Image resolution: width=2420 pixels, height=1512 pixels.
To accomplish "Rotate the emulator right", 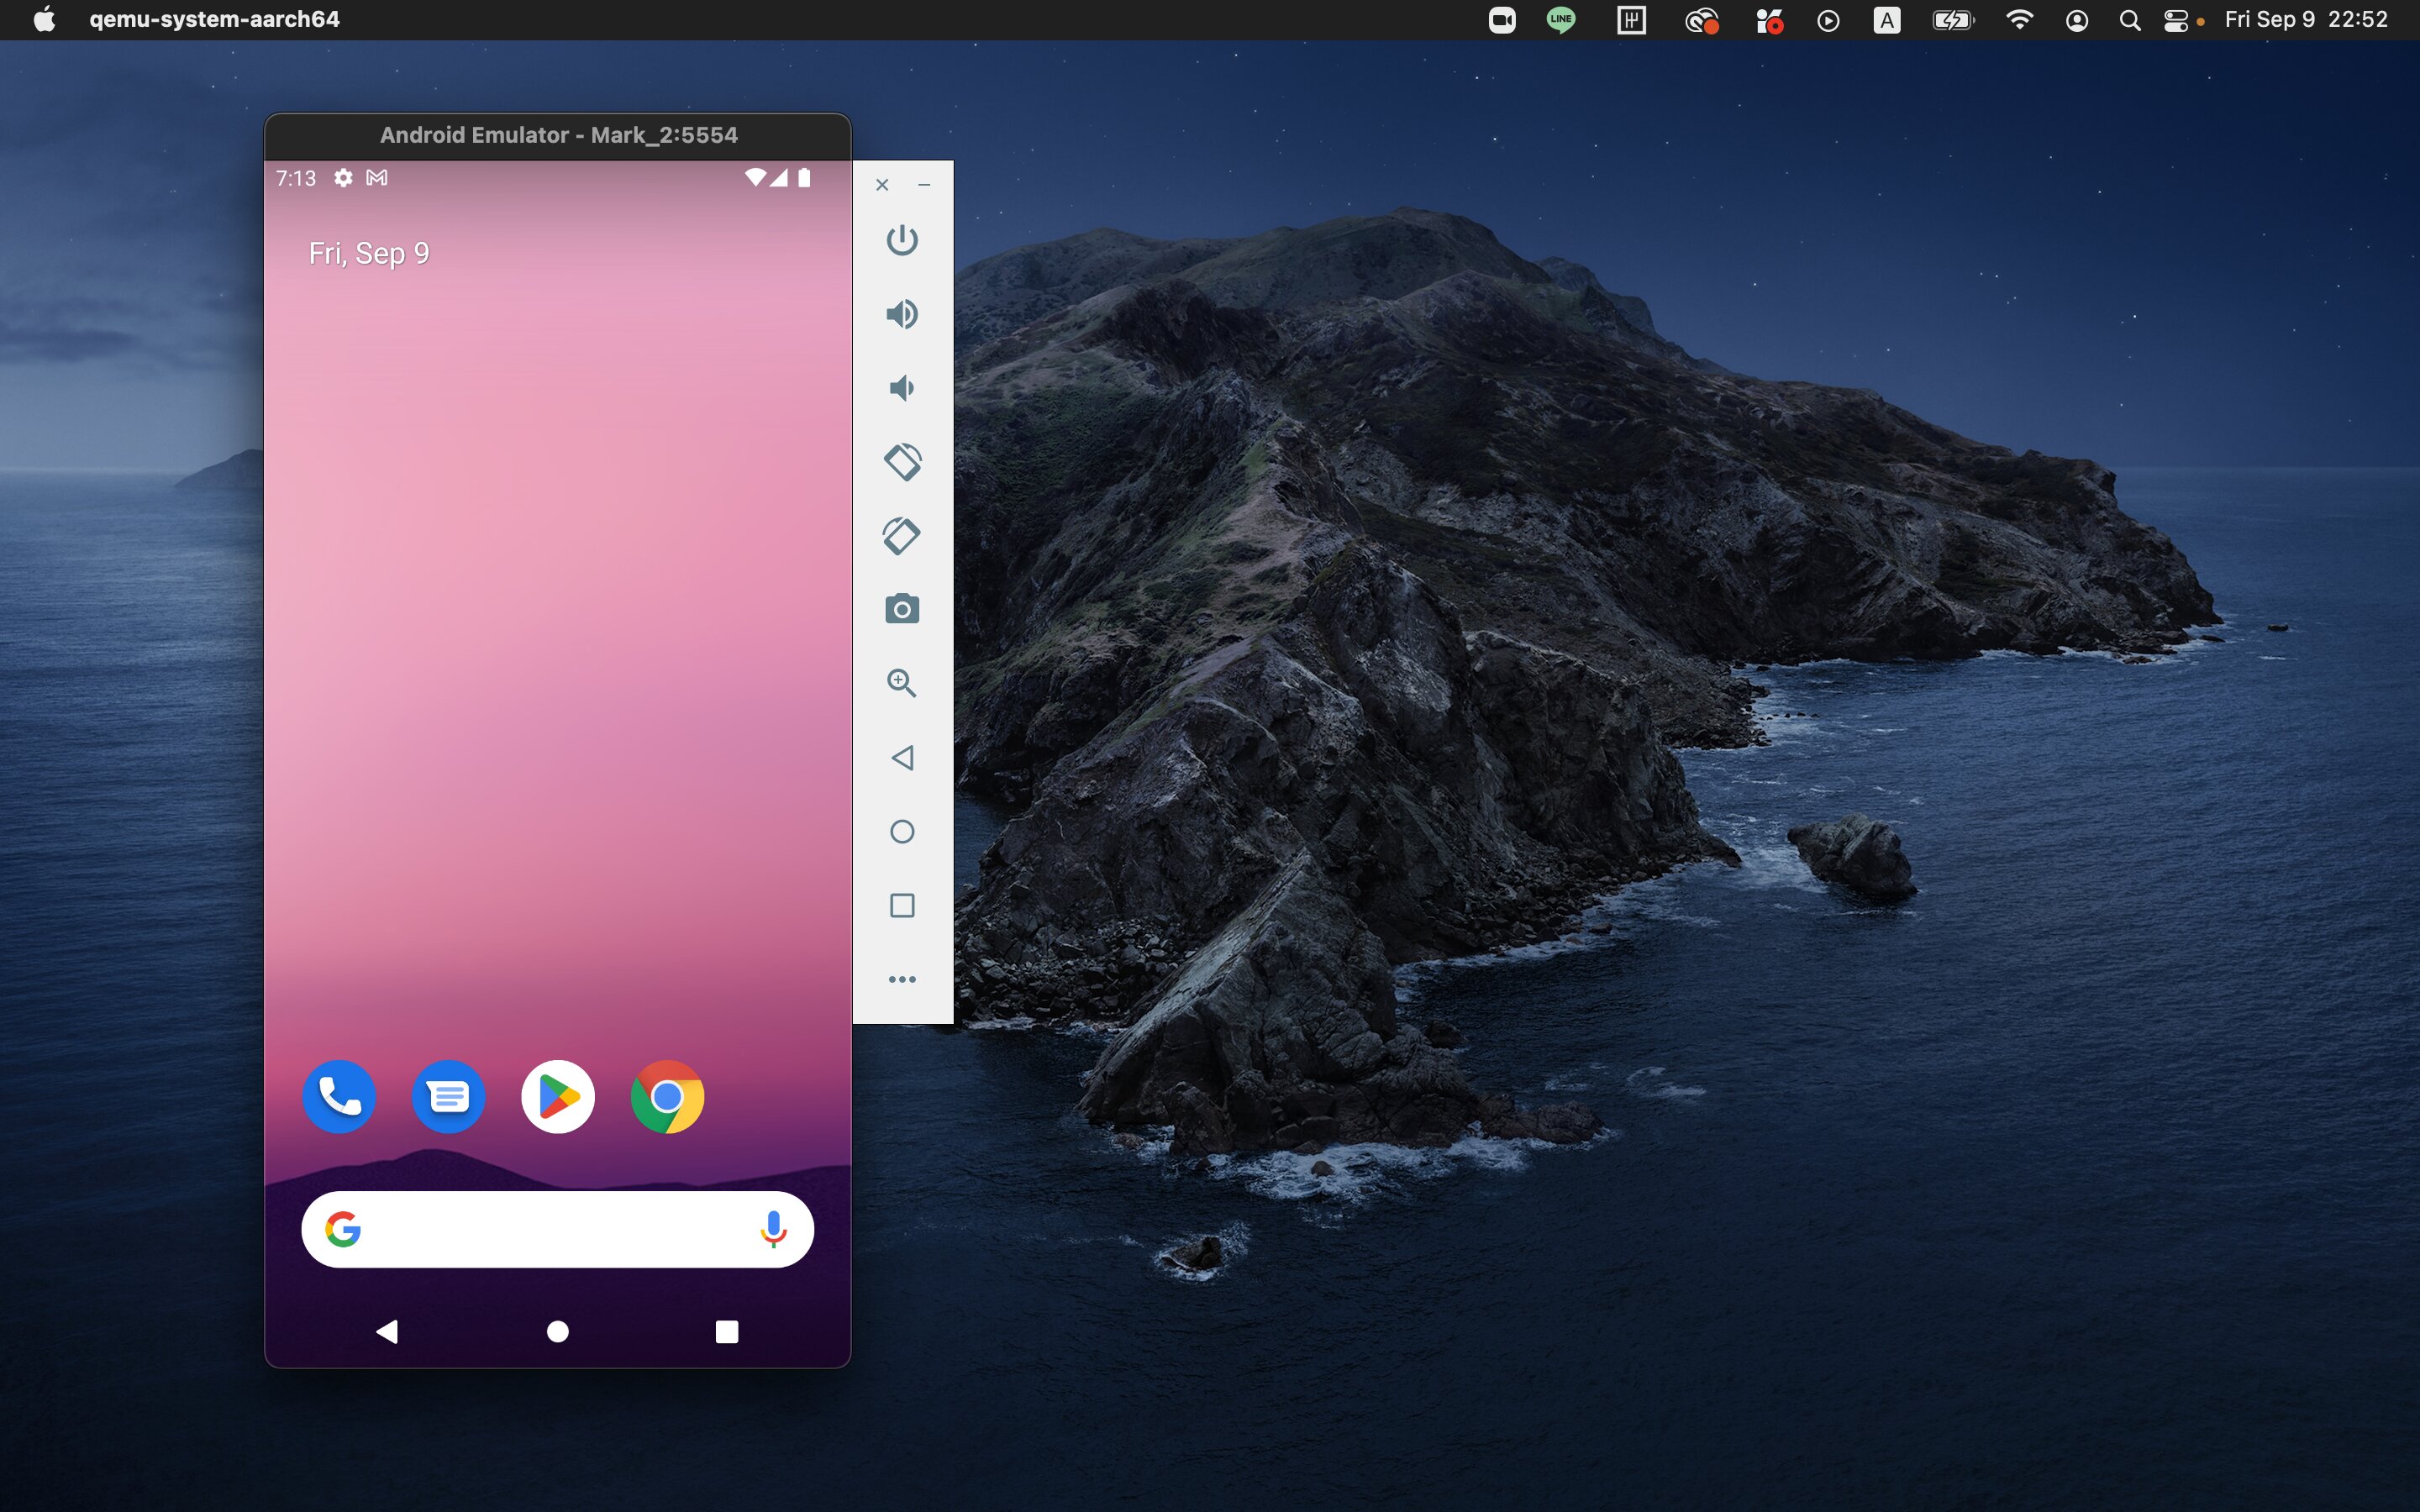I will click(x=901, y=536).
